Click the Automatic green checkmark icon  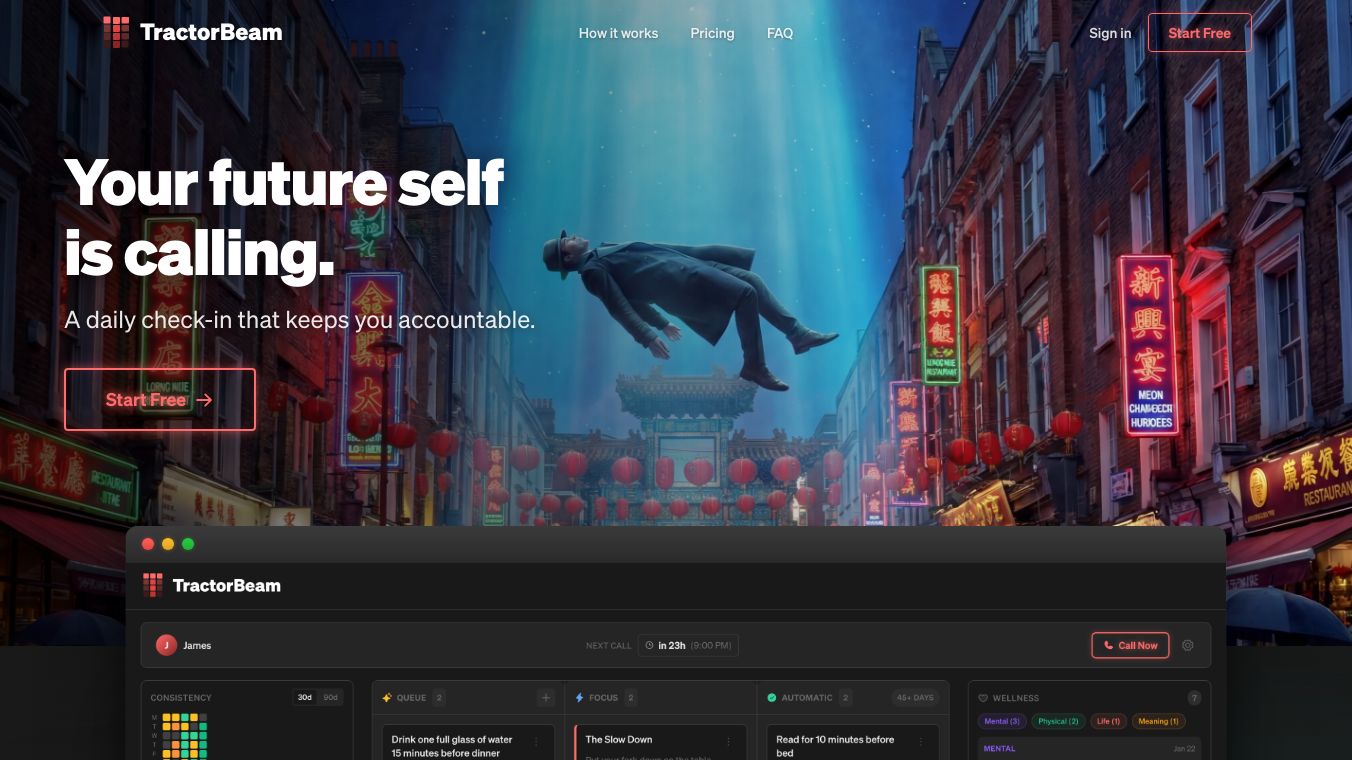click(x=772, y=698)
